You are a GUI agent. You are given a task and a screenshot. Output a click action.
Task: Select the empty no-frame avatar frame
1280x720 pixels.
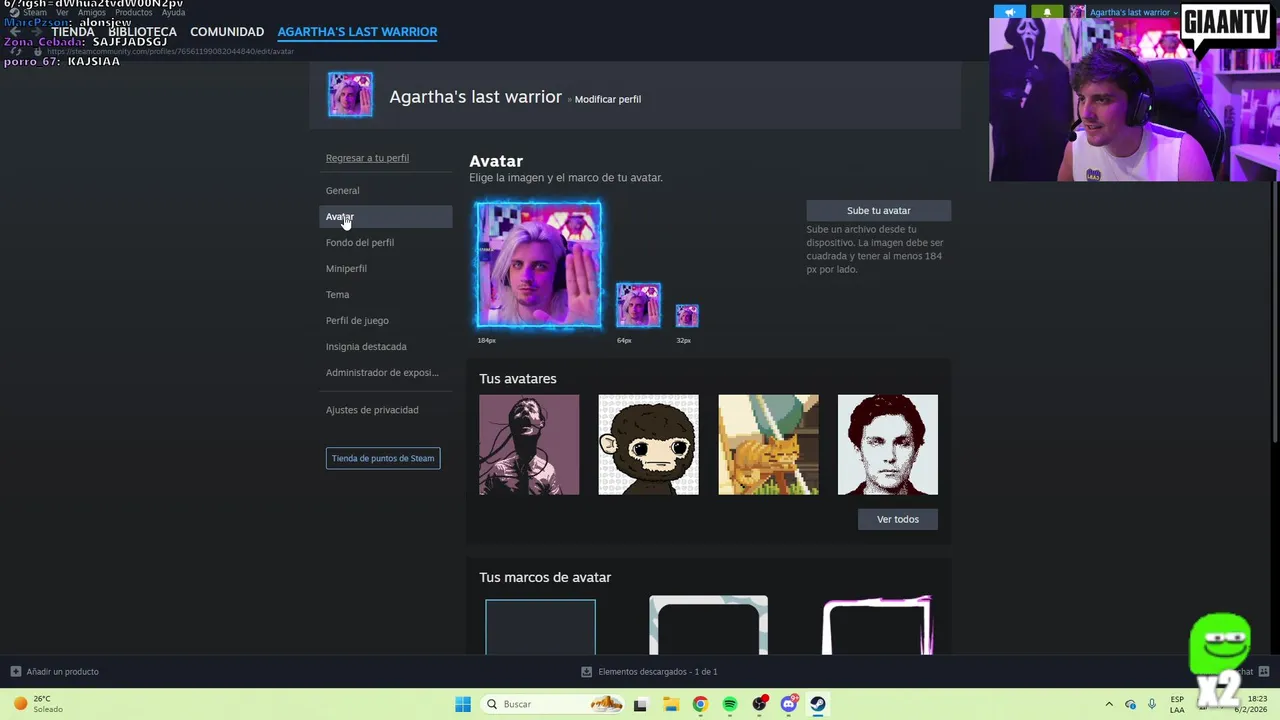[x=540, y=627]
